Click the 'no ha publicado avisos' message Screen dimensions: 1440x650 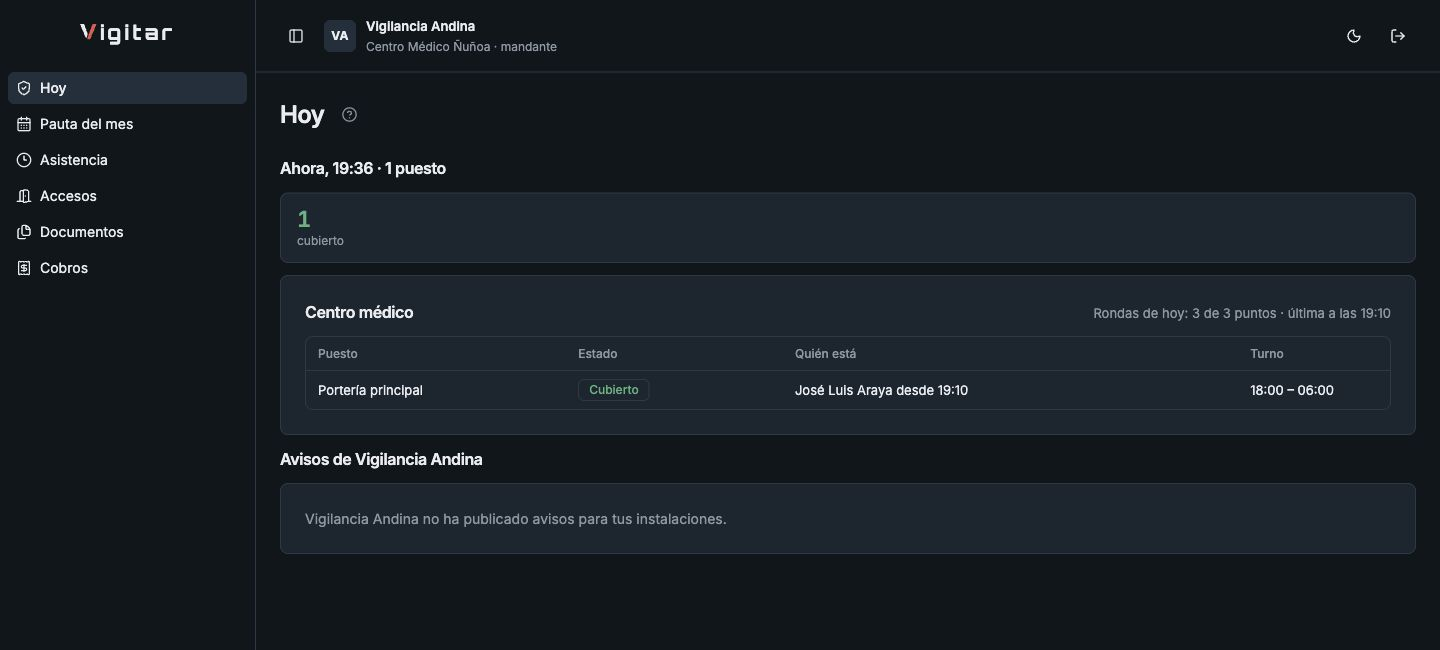click(515, 519)
